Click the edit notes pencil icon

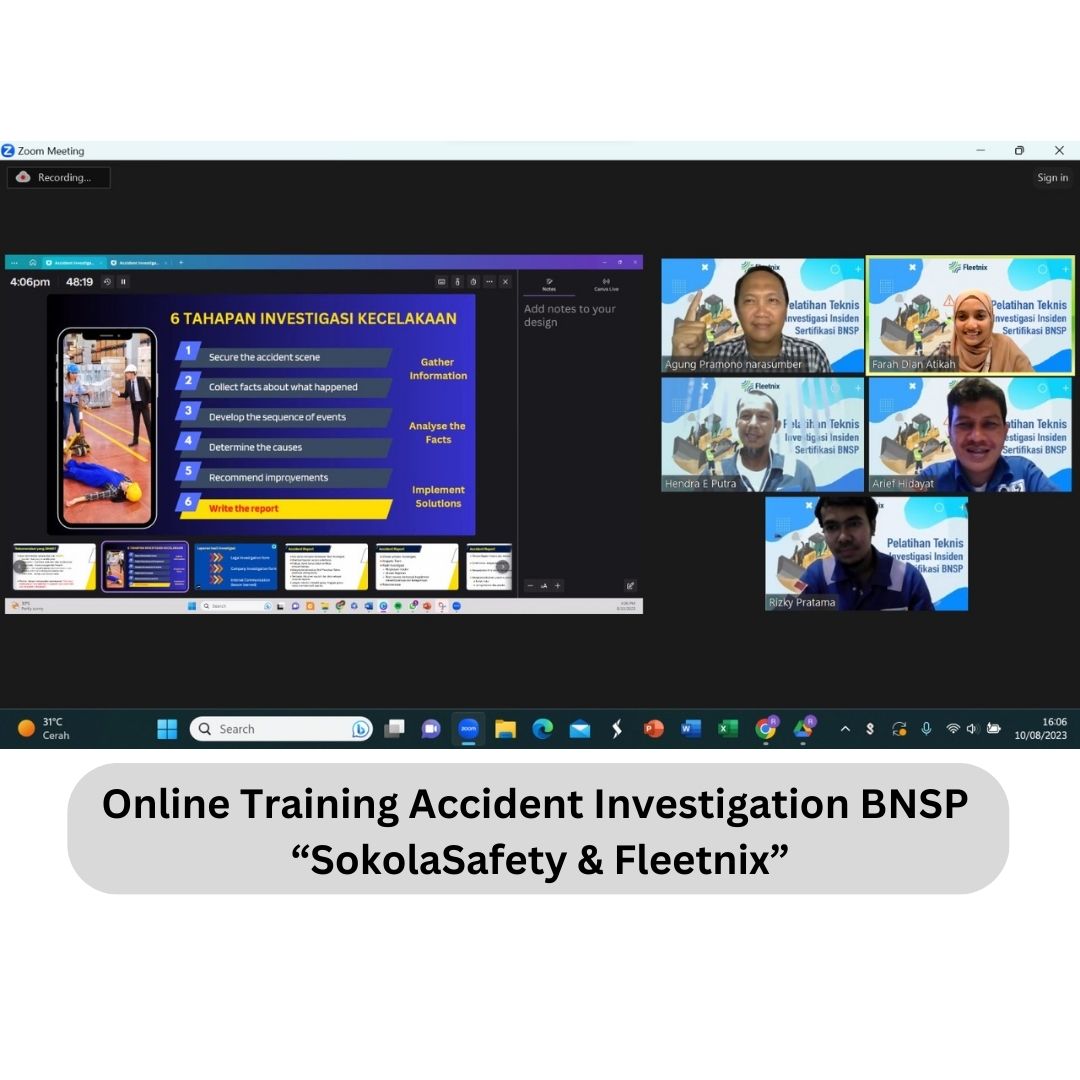(630, 585)
